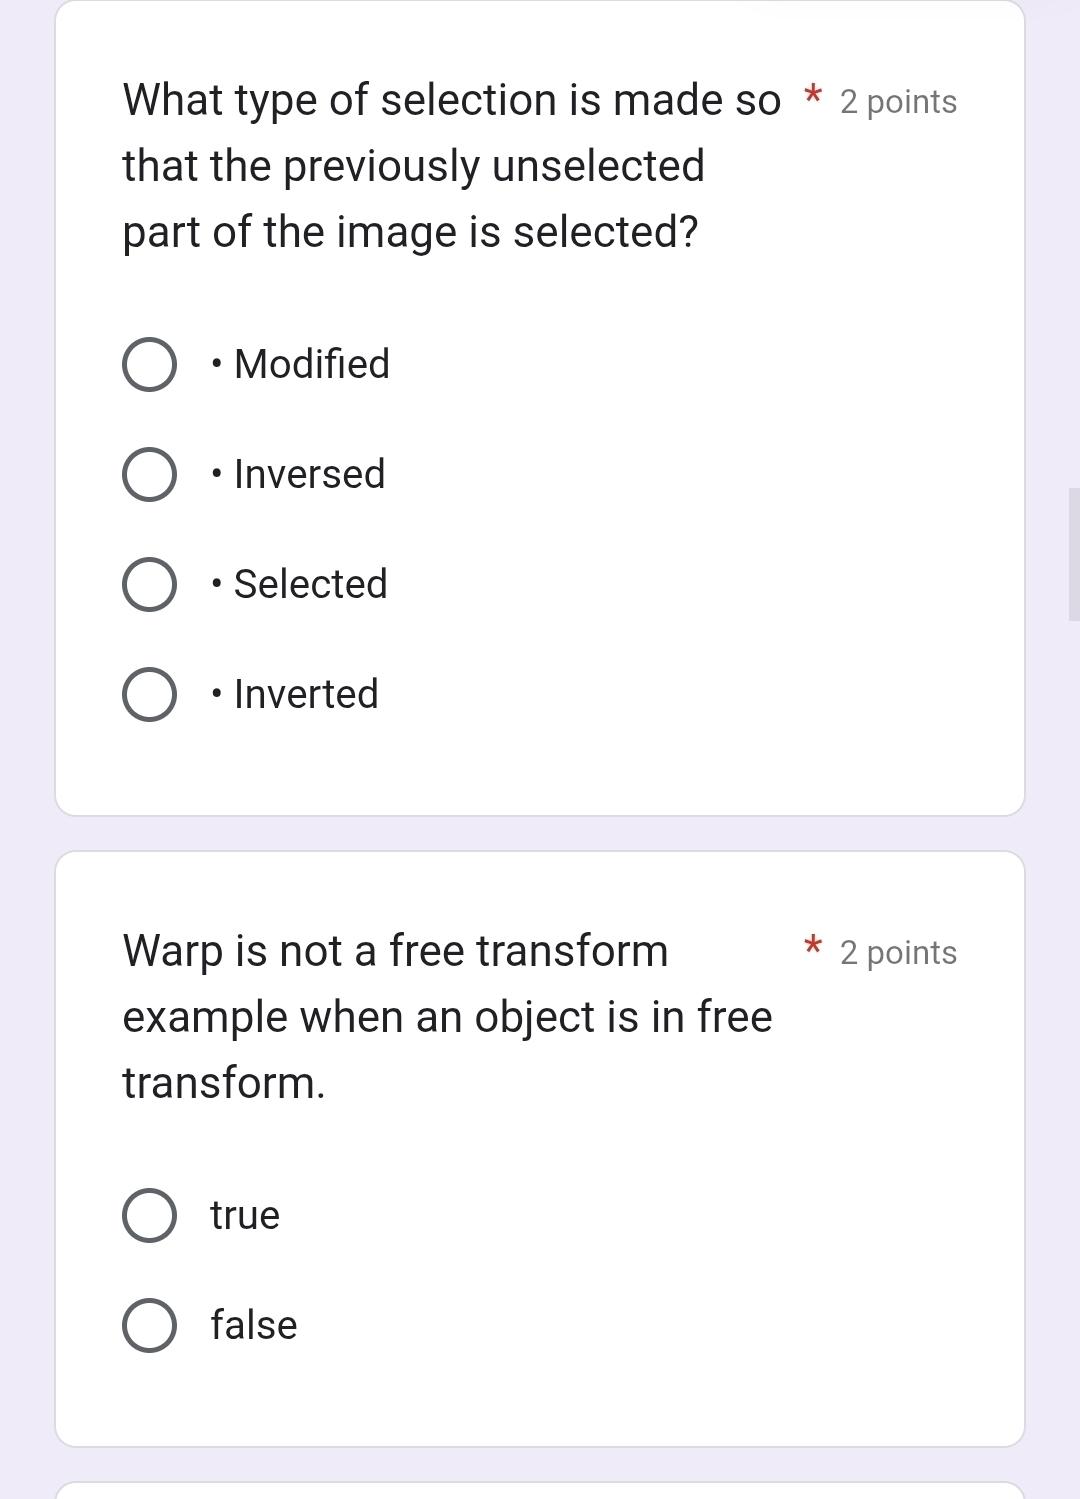Click the 'false' answer label text

254,1326
